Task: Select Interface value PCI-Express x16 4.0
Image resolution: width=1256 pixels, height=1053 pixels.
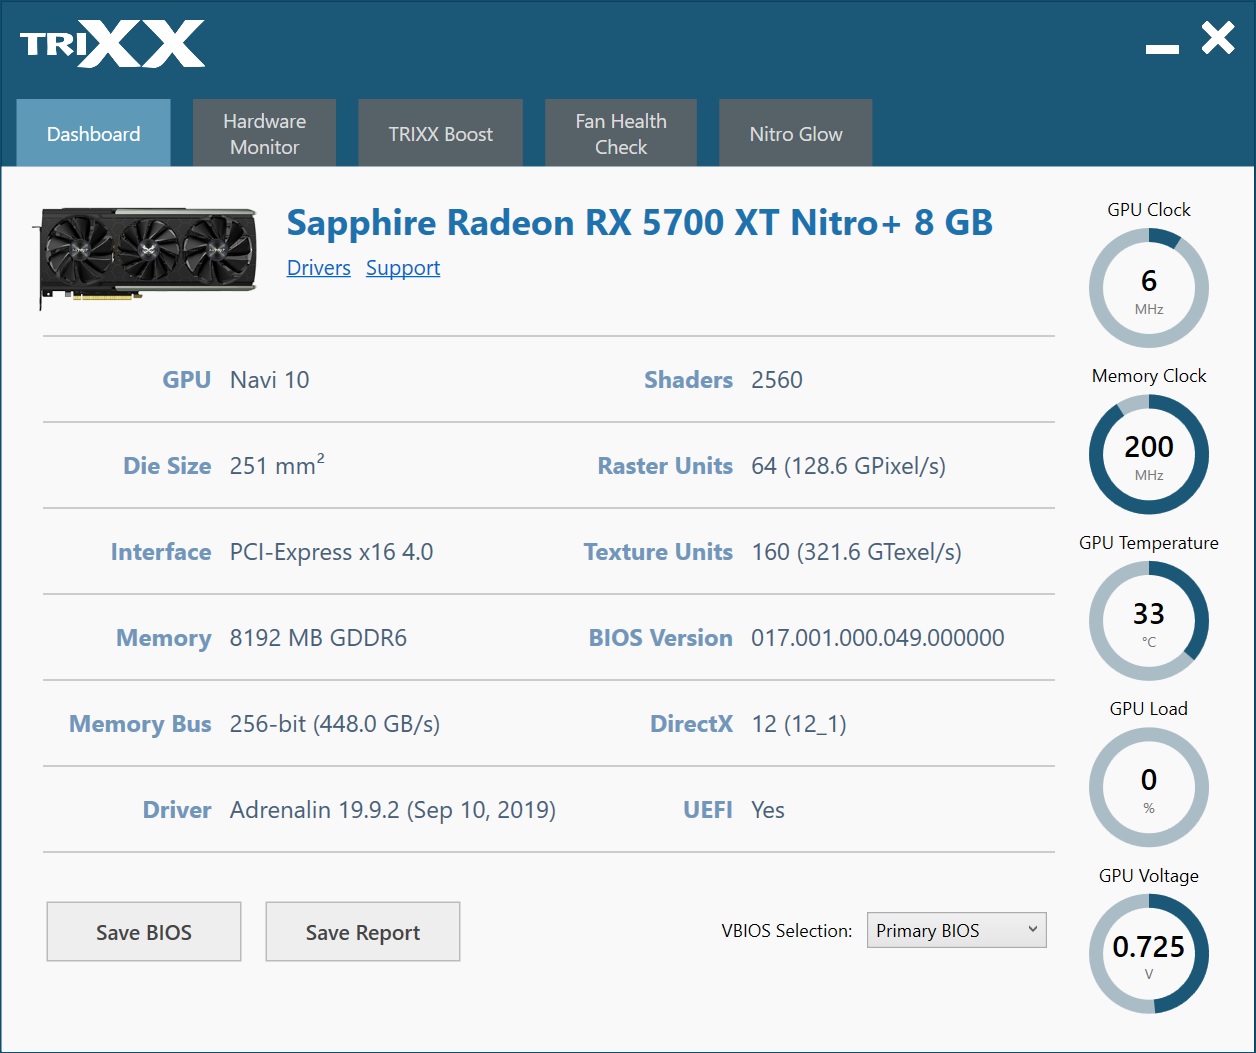Action: (332, 552)
